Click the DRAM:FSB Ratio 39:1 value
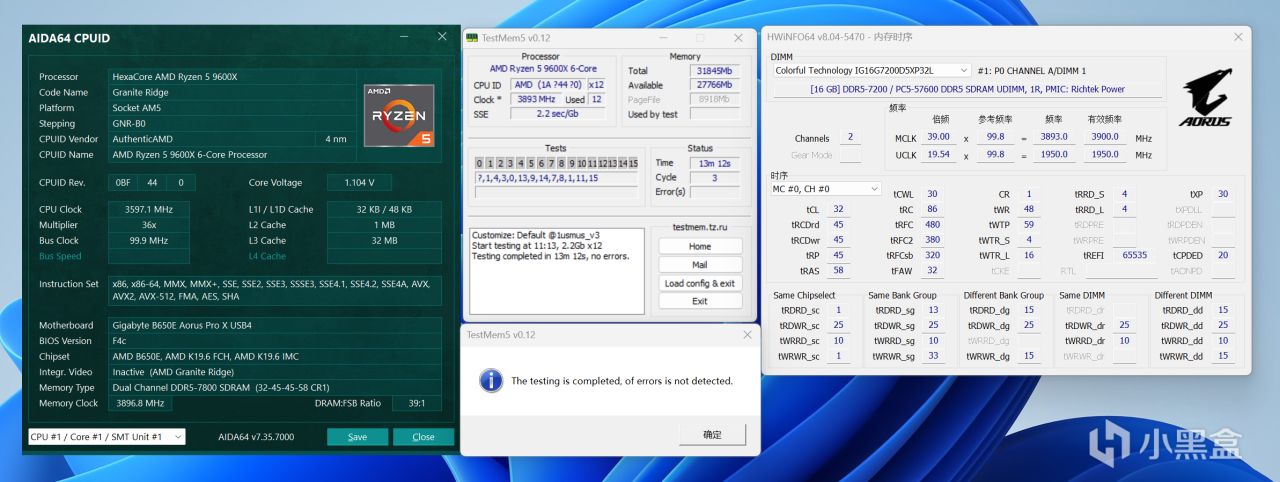This screenshot has width=1280, height=482. tap(417, 403)
